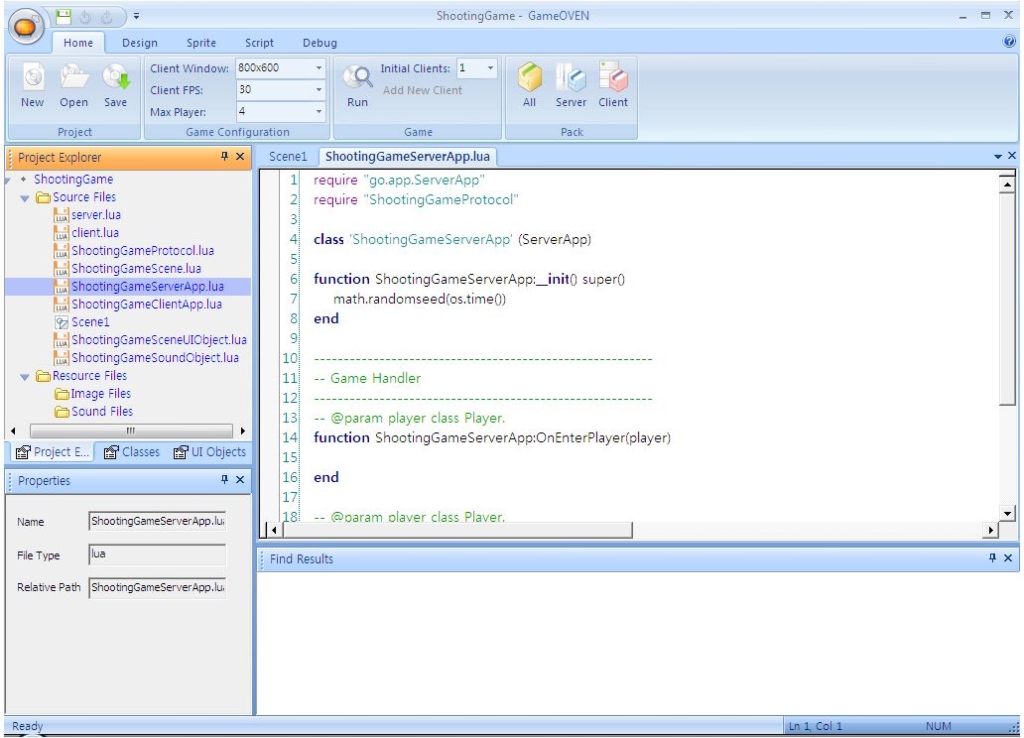Open the Client Window size dropdown
This screenshot has width=1024, height=738.
click(319, 68)
